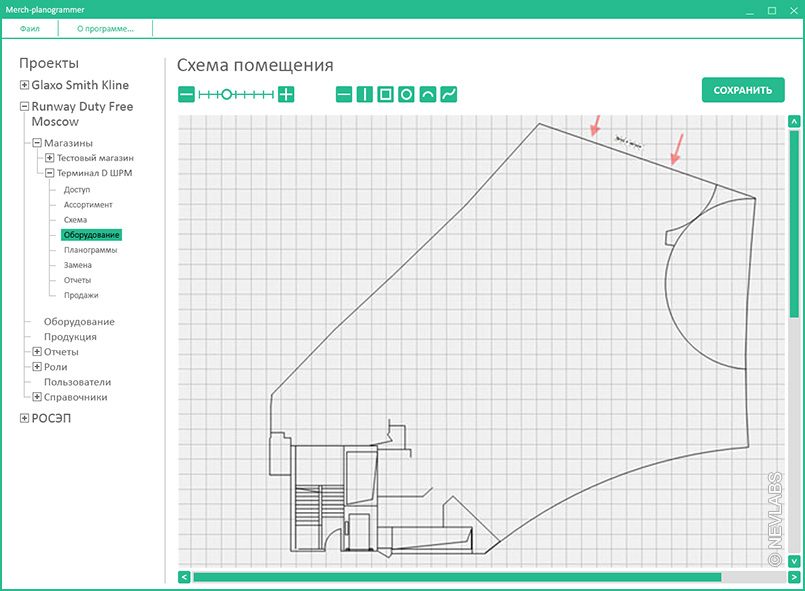The image size is (805, 591).
Task: Expand the Справочники tree node
Action: click(37, 397)
